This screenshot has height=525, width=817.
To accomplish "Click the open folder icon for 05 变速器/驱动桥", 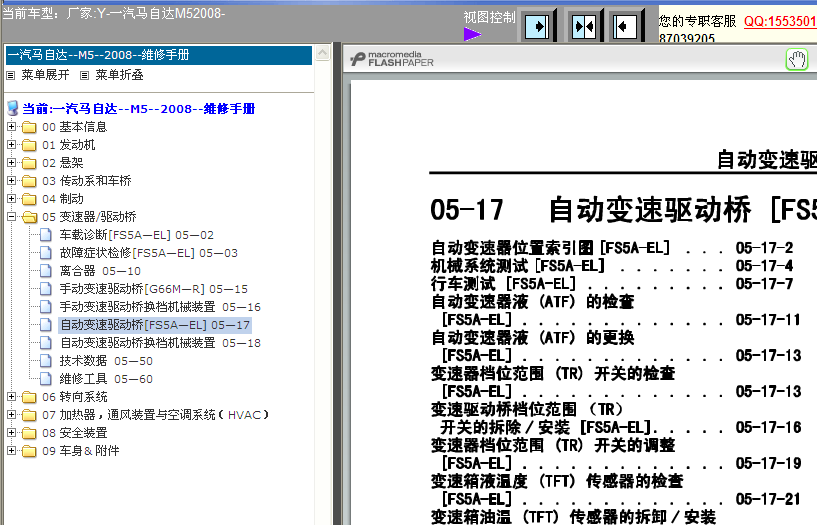I will point(30,217).
